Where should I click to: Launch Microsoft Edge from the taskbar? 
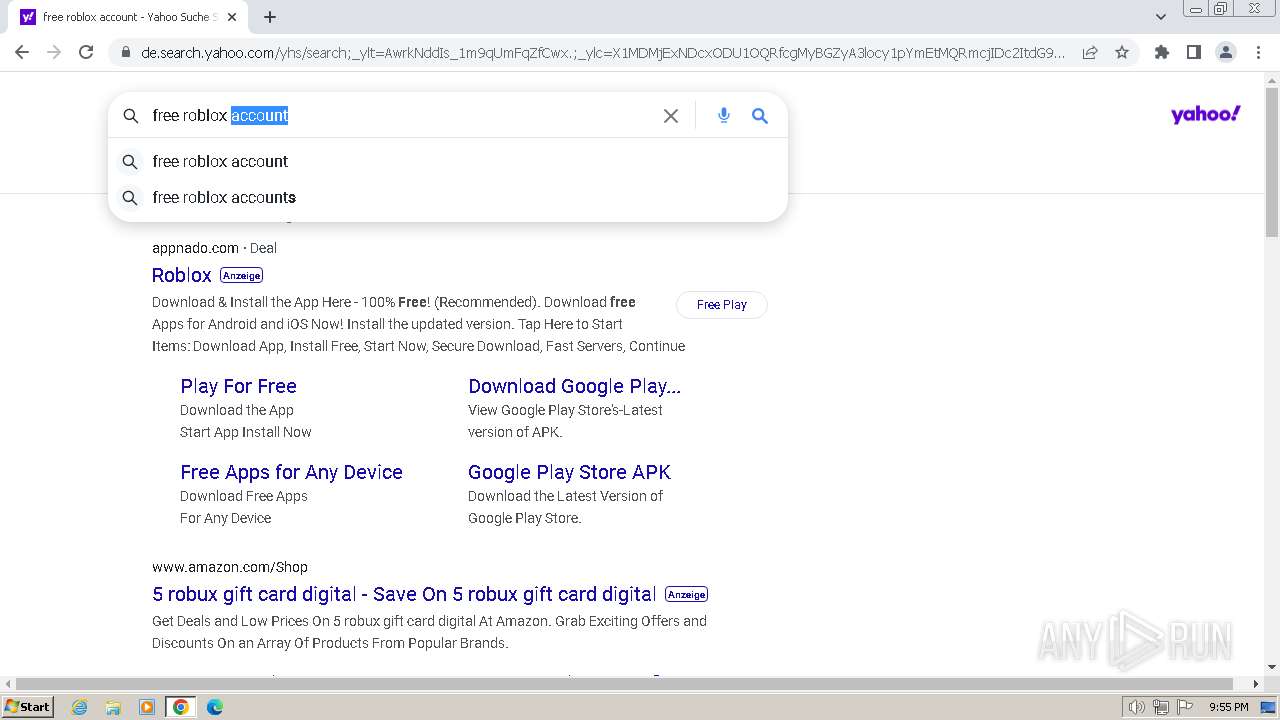215,707
